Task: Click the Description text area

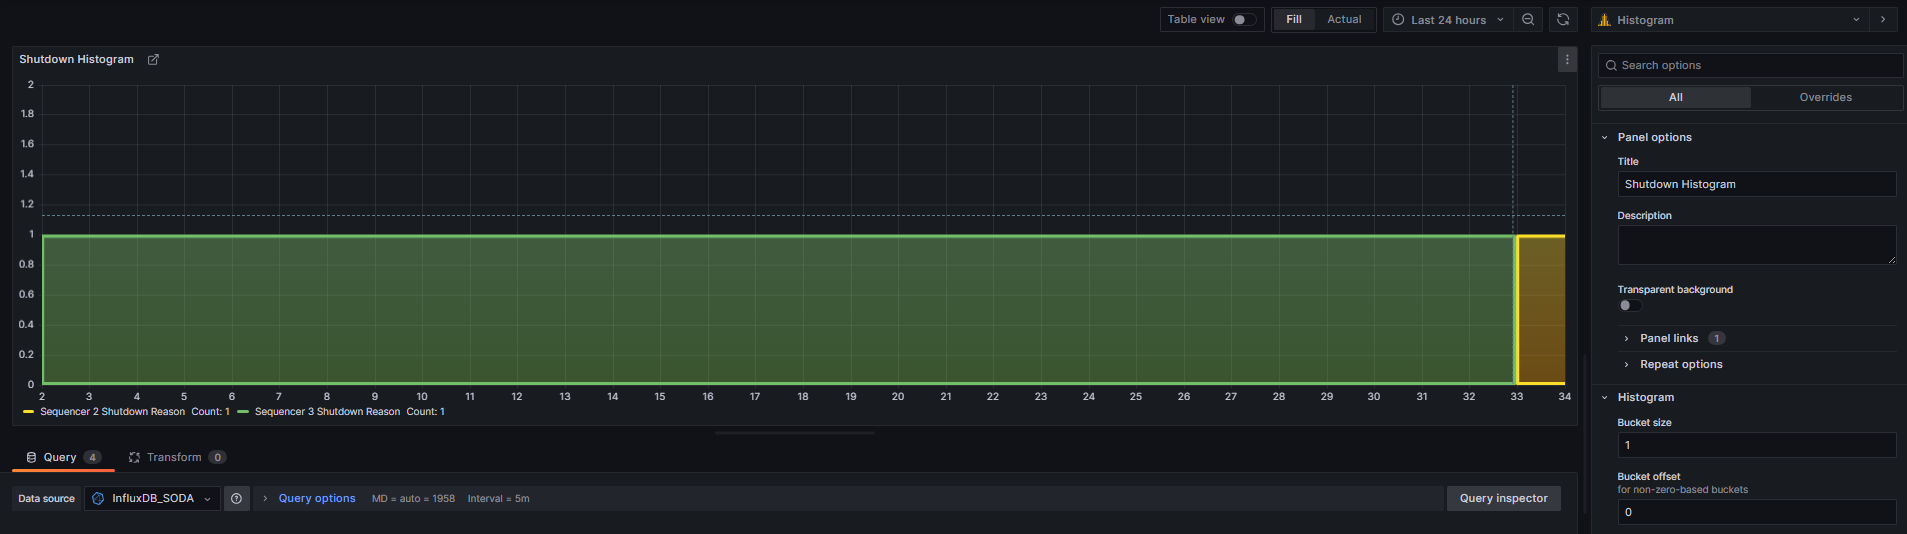Action: point(1757,245)
